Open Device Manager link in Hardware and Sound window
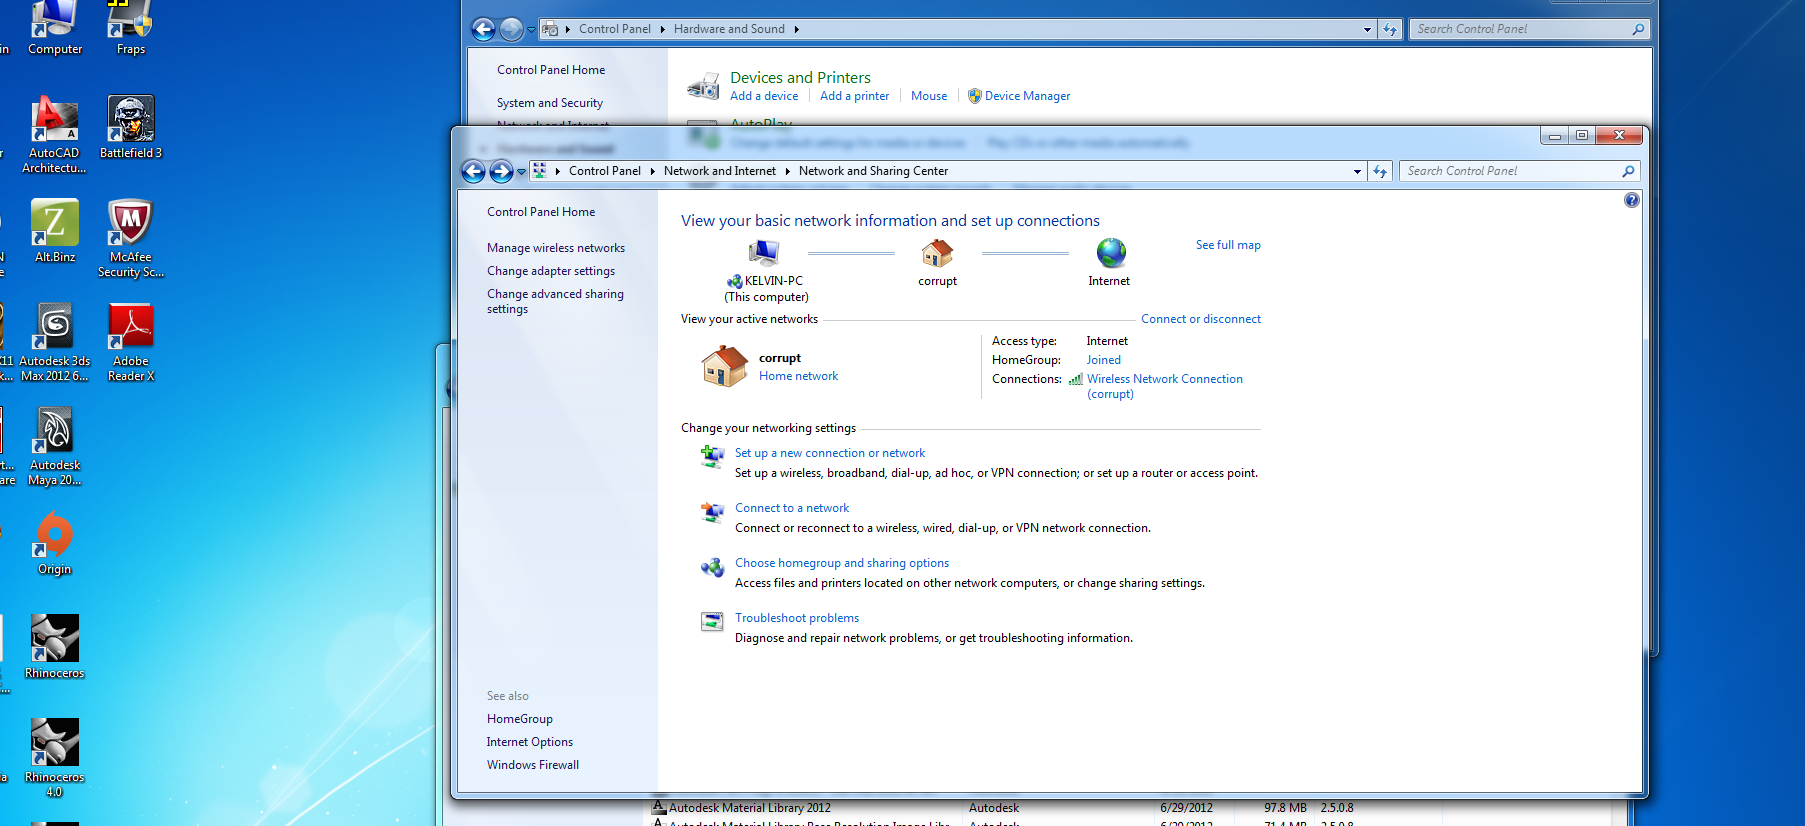Viewport: 1805px width, 826px height. 1027,96
